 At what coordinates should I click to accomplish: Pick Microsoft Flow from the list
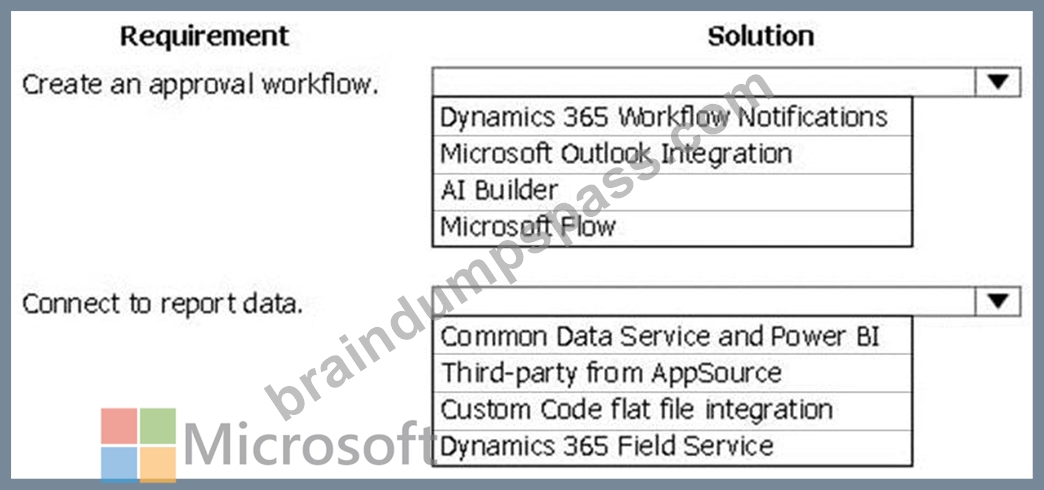[x=672, y=228]
